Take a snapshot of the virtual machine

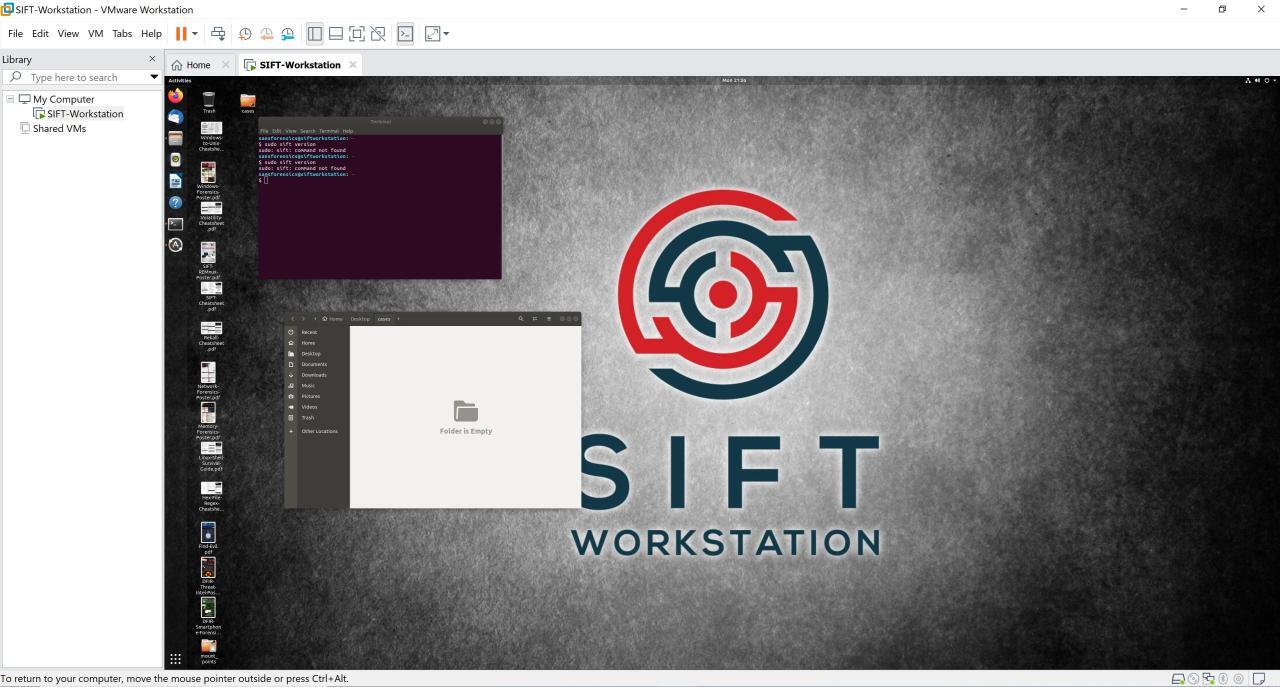point(246,33)
